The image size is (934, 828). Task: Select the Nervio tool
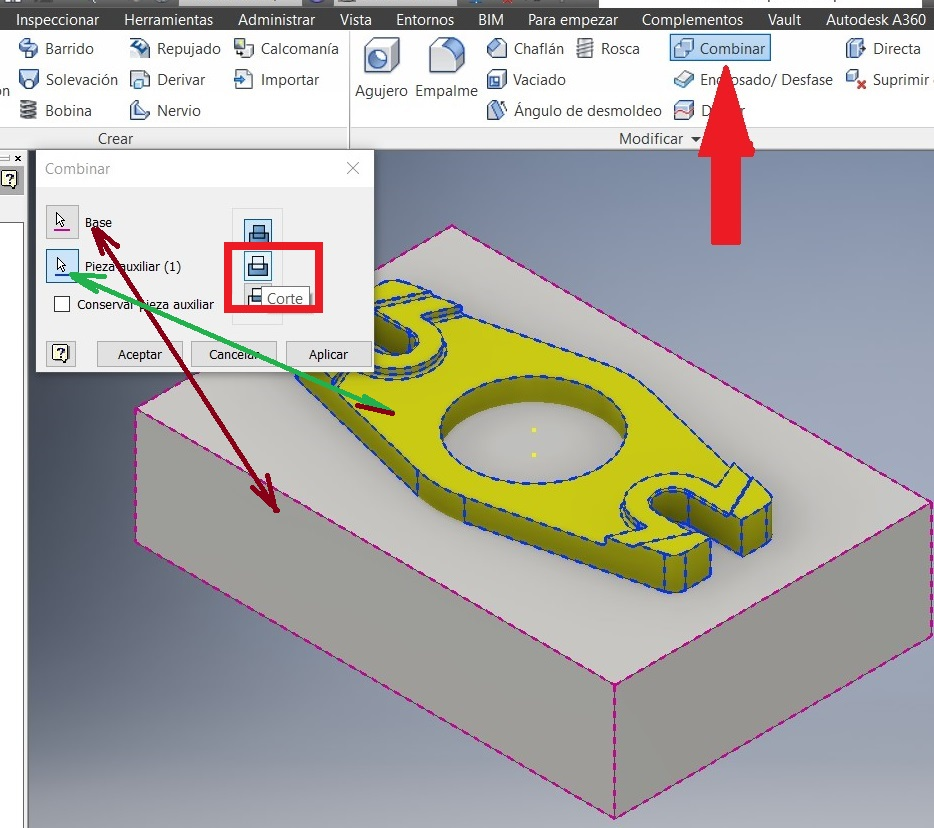click(165, 110)
